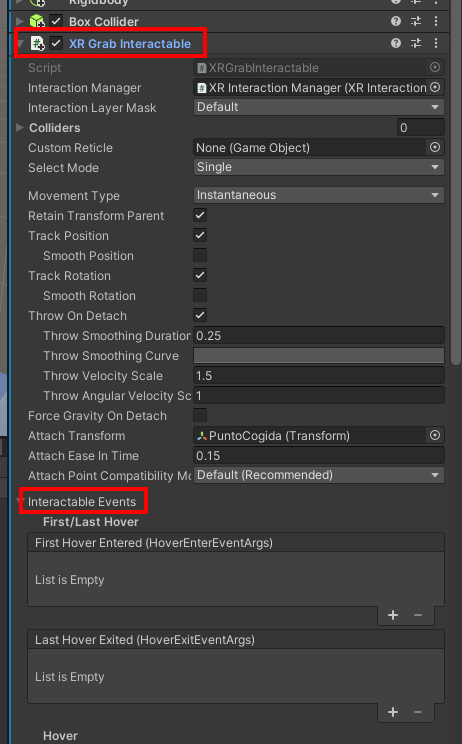Click the XR Grab Interactable component title
The width and height of the screenshot is (462, 744).
130,44
